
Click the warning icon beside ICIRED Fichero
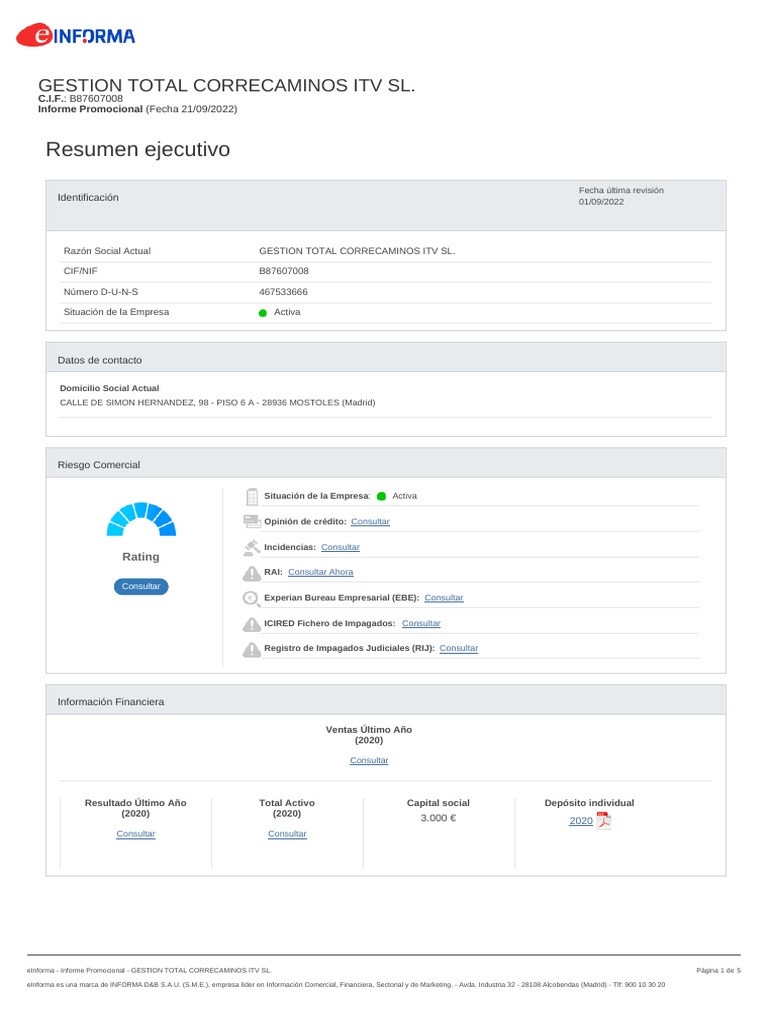tap(252, 624)
